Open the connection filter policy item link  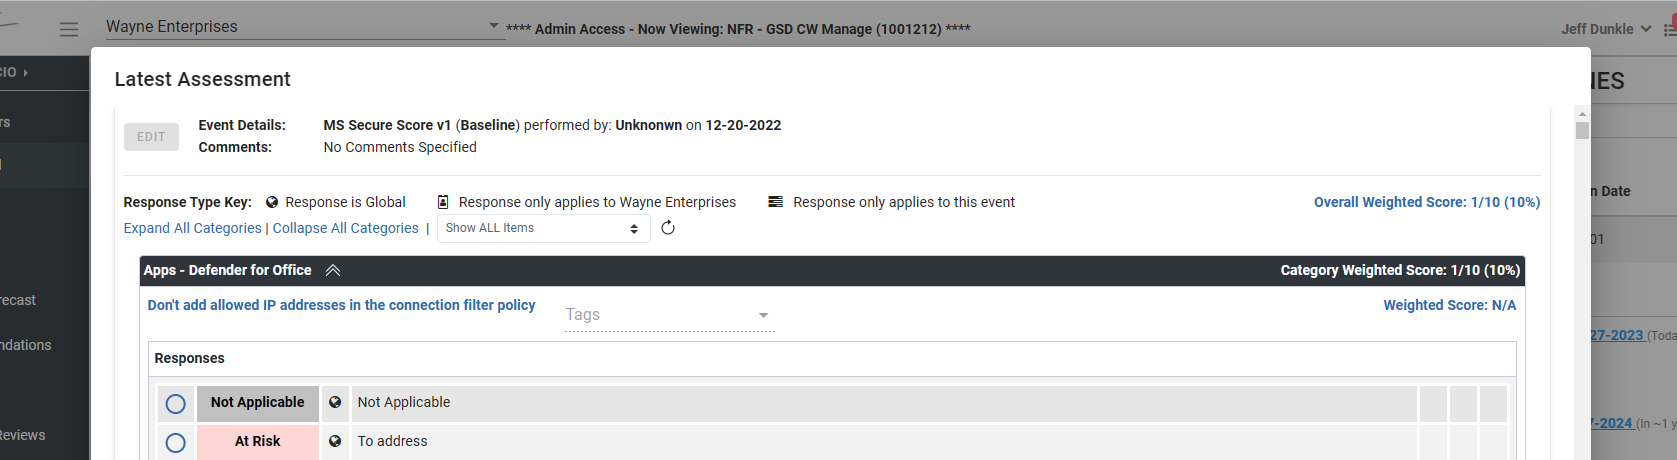341,305
